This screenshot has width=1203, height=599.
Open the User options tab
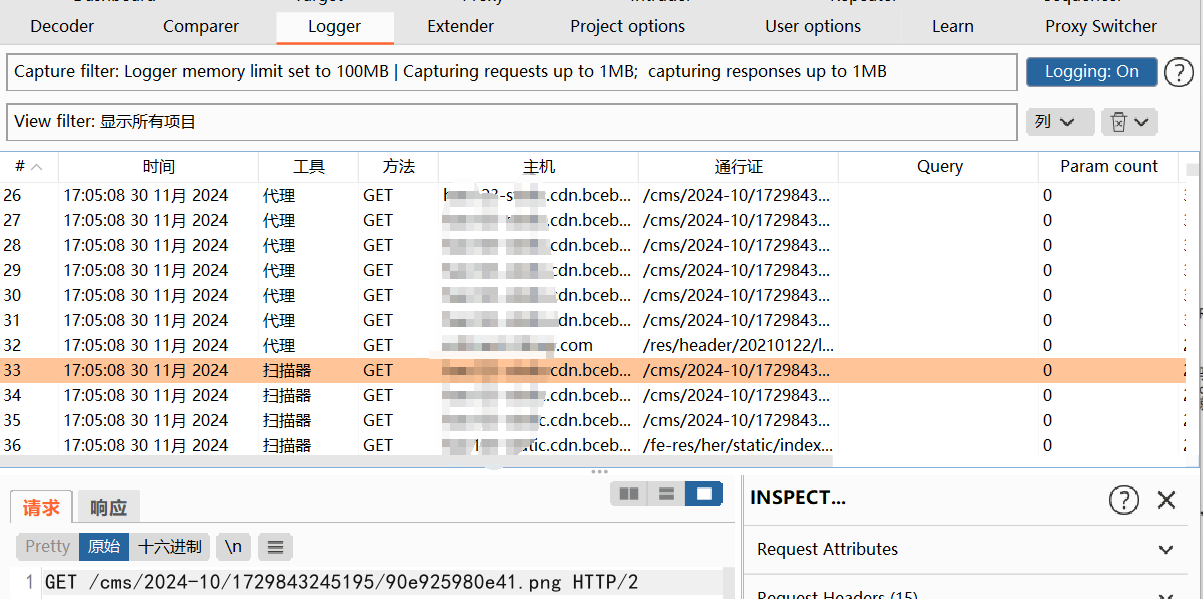tap(813, 27)
